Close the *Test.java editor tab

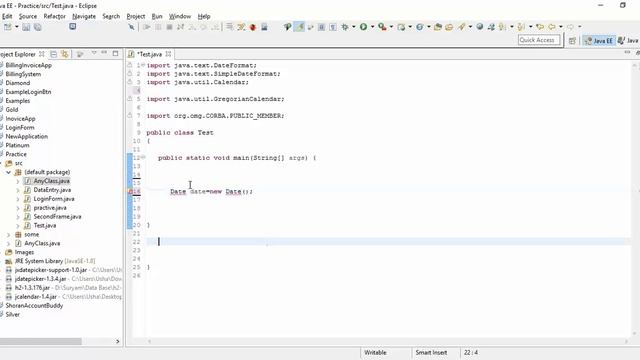[x=168, y=54]
